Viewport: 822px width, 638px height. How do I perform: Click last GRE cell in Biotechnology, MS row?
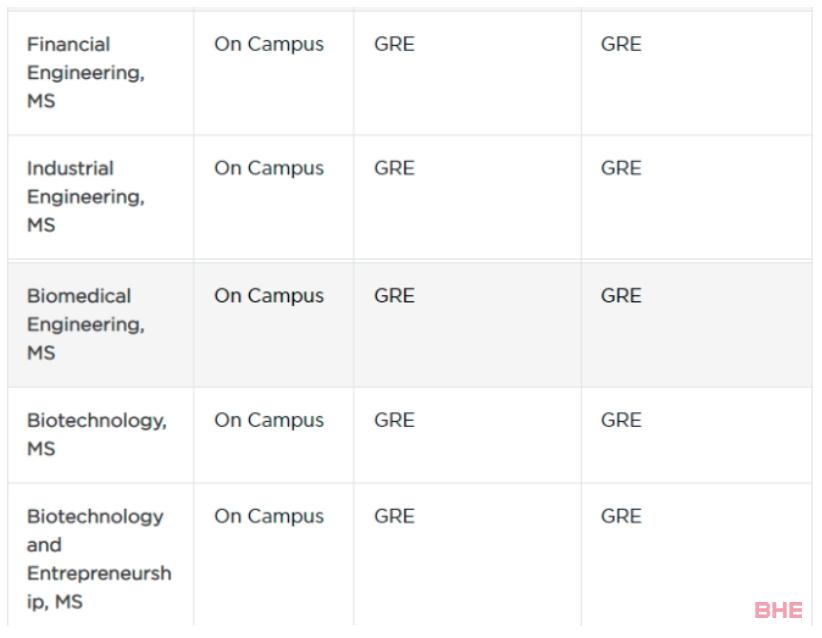point(621,420)
